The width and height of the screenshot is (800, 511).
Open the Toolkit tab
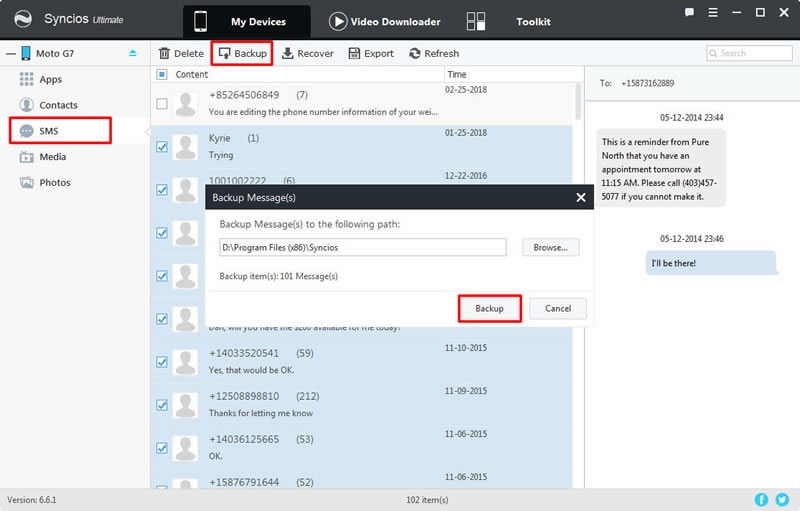533,21
